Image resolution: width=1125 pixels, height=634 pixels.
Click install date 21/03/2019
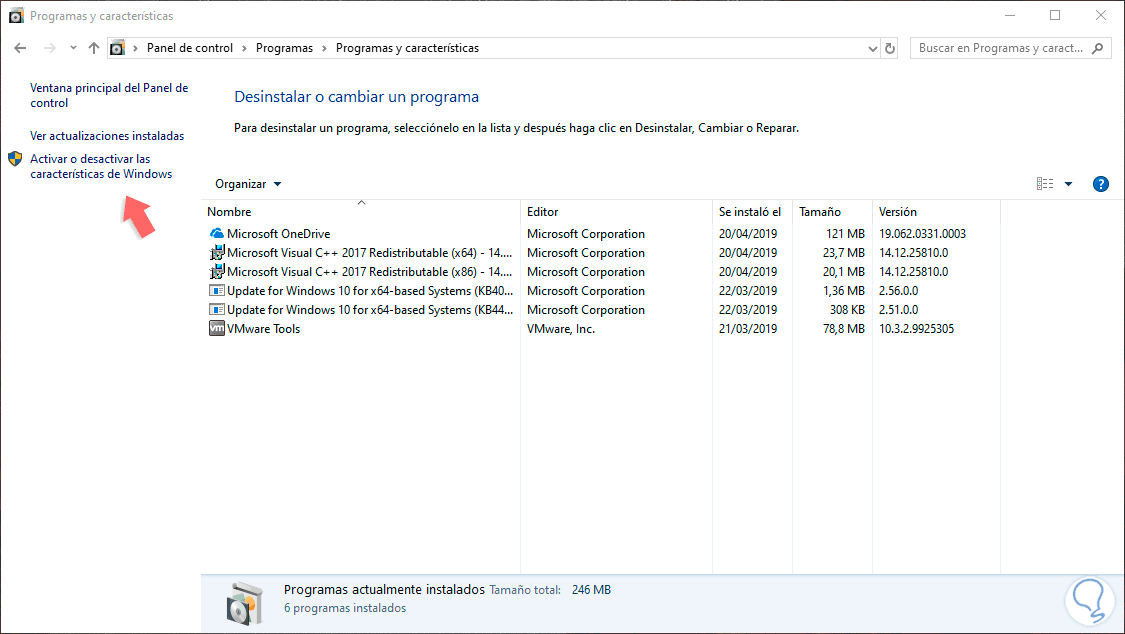click(x=748, y=328)
